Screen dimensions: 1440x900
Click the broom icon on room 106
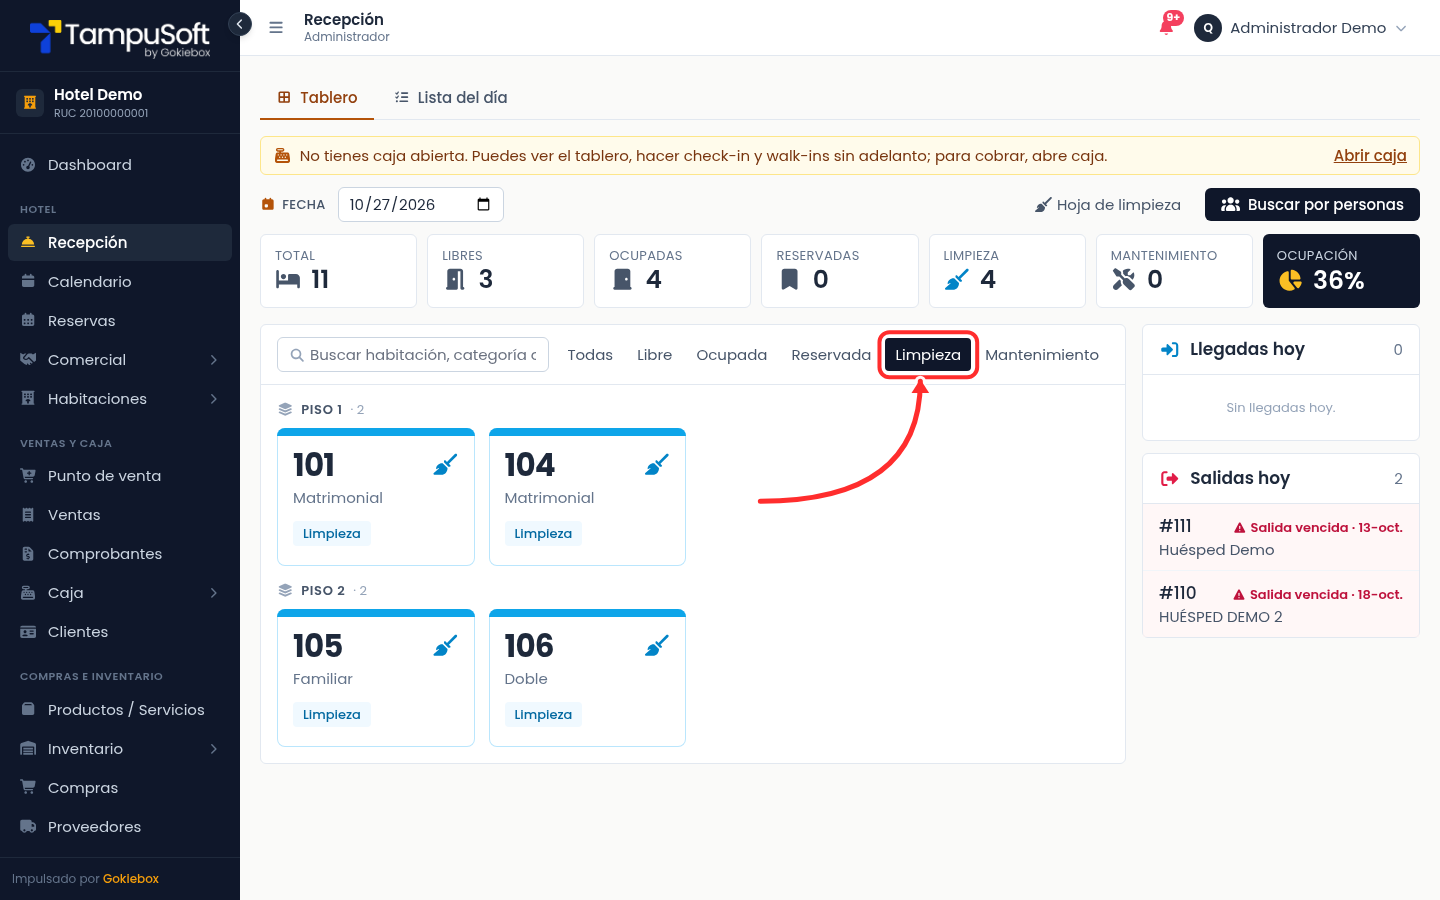click(657, 646)
